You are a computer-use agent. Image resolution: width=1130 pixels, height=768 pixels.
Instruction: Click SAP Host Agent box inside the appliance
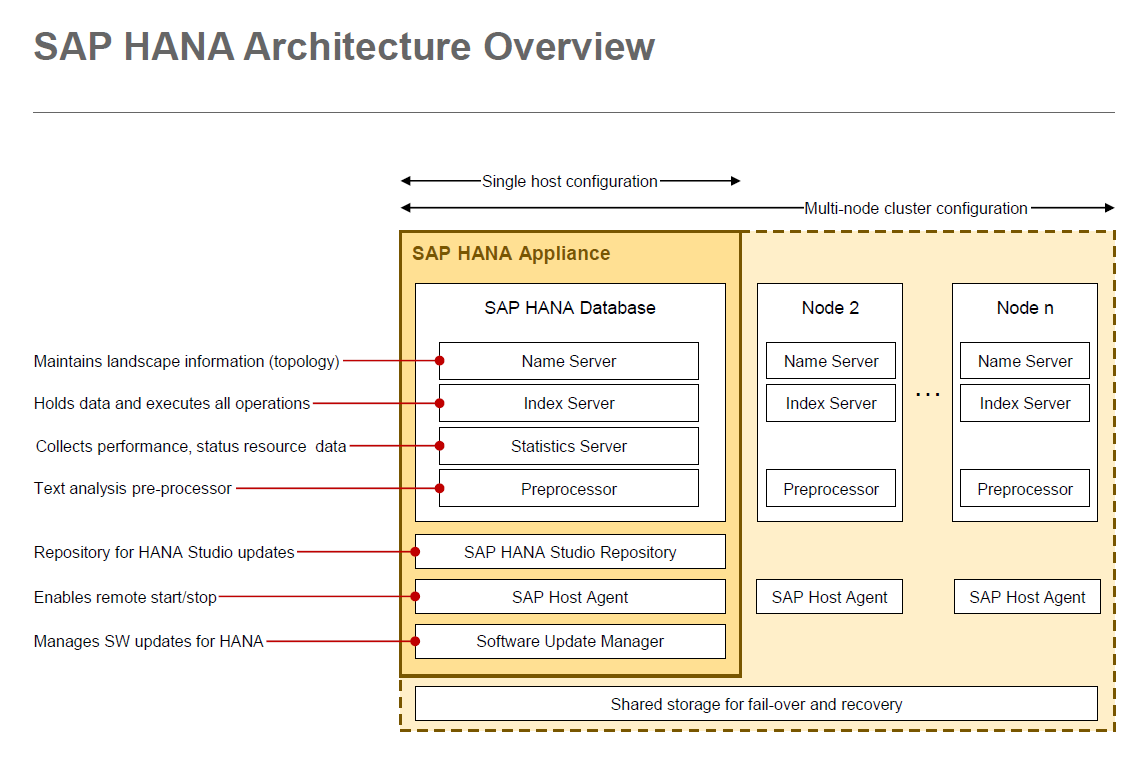point(570,597)
